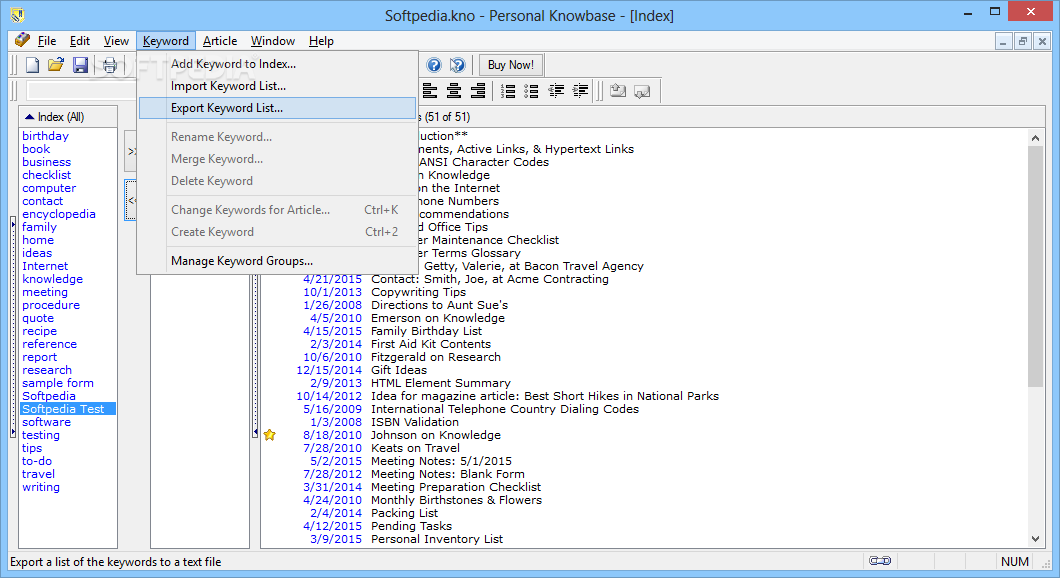This screenshot has width=1060, height=578.
Task: Go to previous article up-arrow icon
Action: click(618, 91)
